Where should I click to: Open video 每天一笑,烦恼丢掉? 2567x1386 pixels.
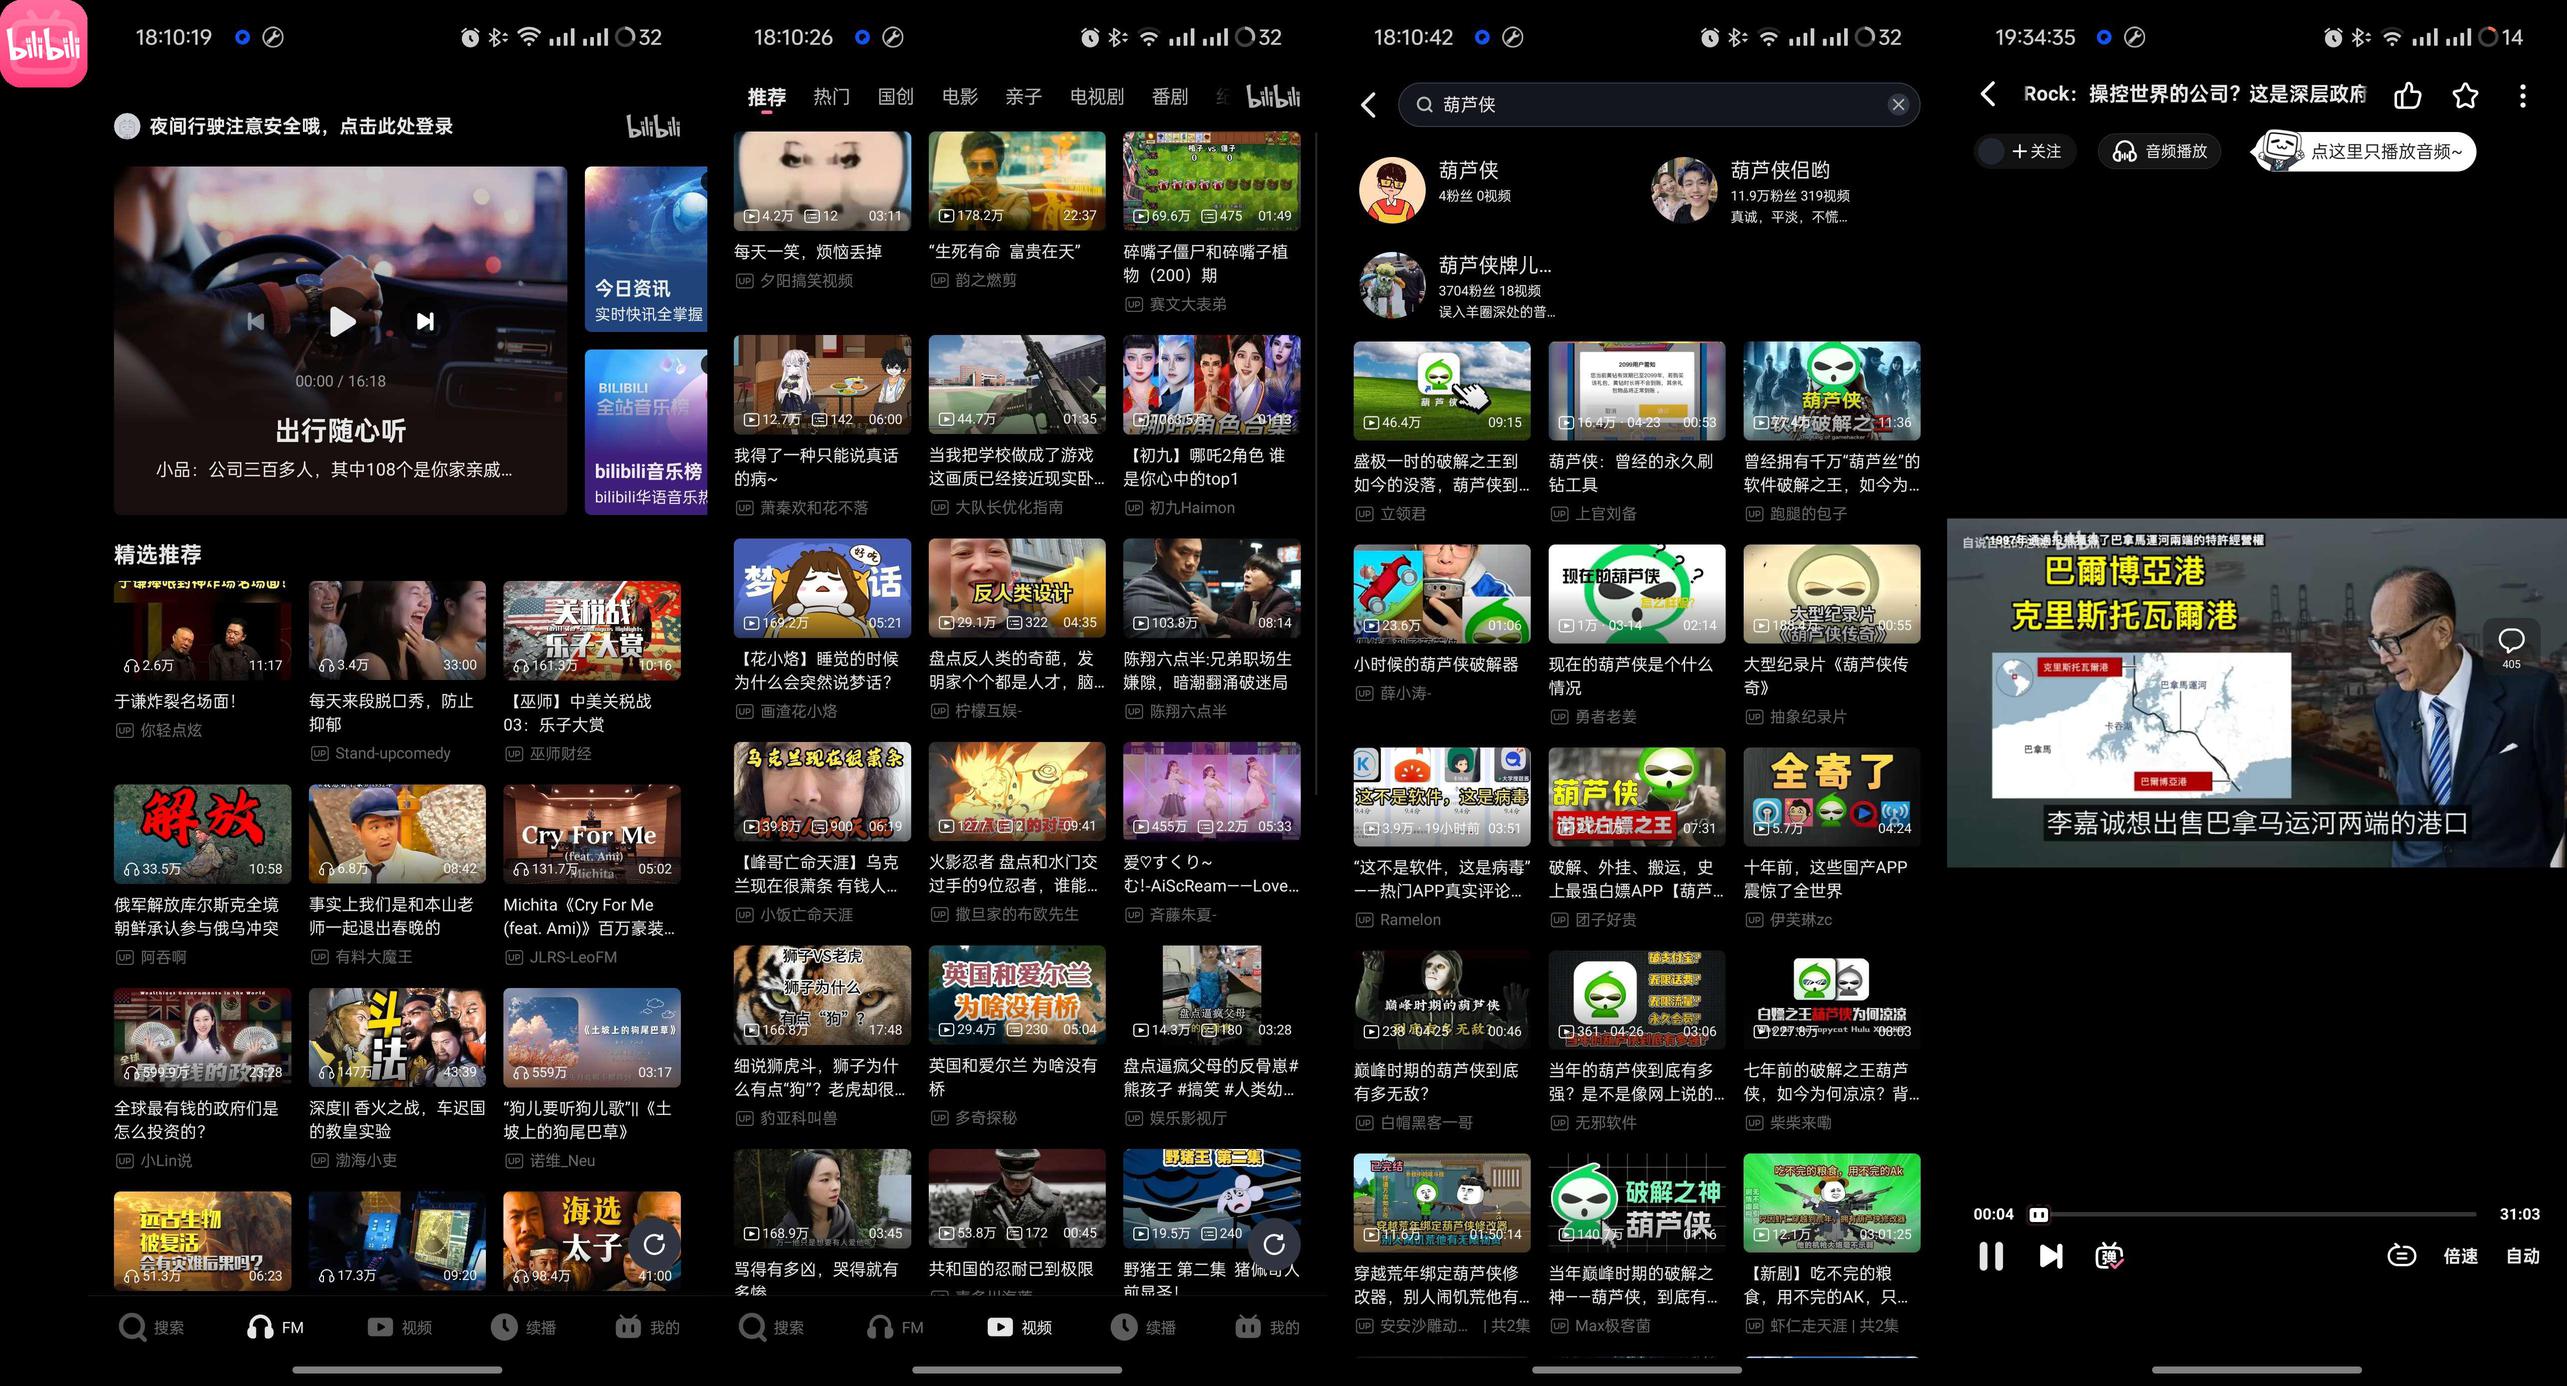pos(822,211)
